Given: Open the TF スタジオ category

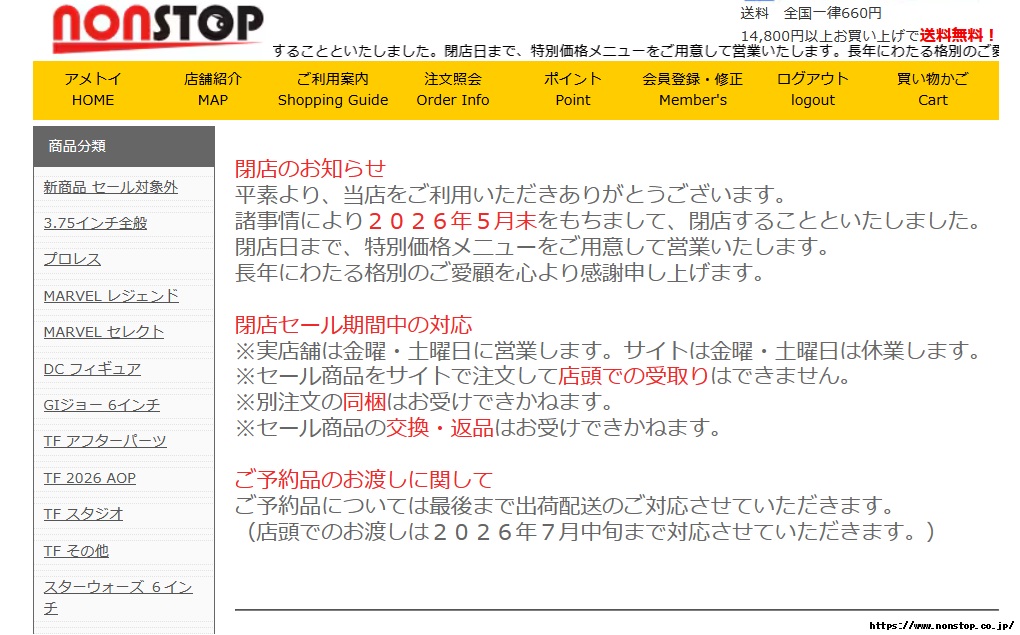Looking at the screenshot, I should pyautogui.click(x=83, y=514).
